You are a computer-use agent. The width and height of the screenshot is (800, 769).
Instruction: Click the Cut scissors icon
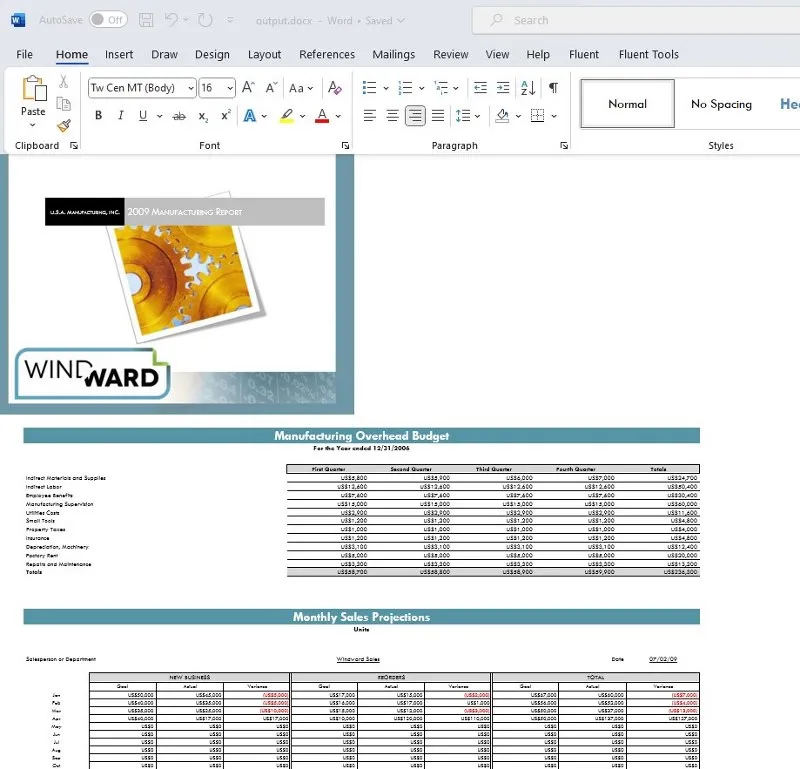click(x=64, y=81)
